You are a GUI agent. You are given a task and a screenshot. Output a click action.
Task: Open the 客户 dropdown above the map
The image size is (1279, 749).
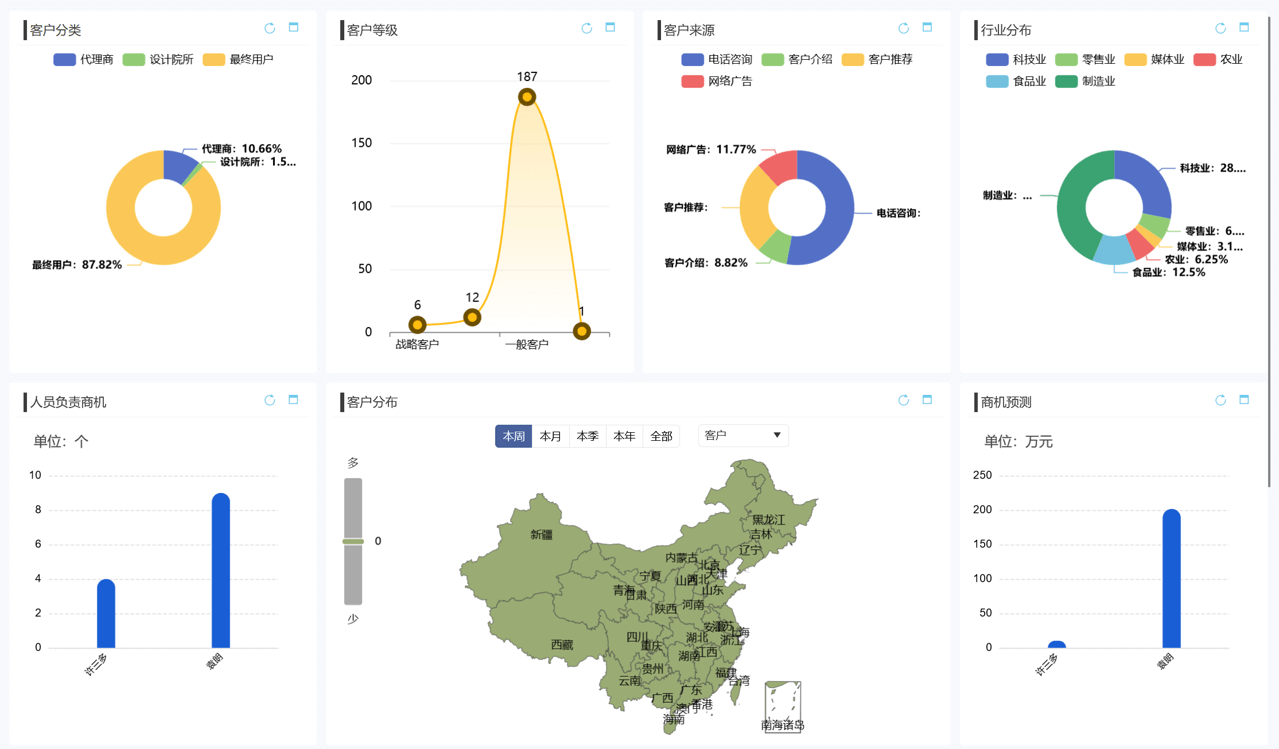[742, 435]
